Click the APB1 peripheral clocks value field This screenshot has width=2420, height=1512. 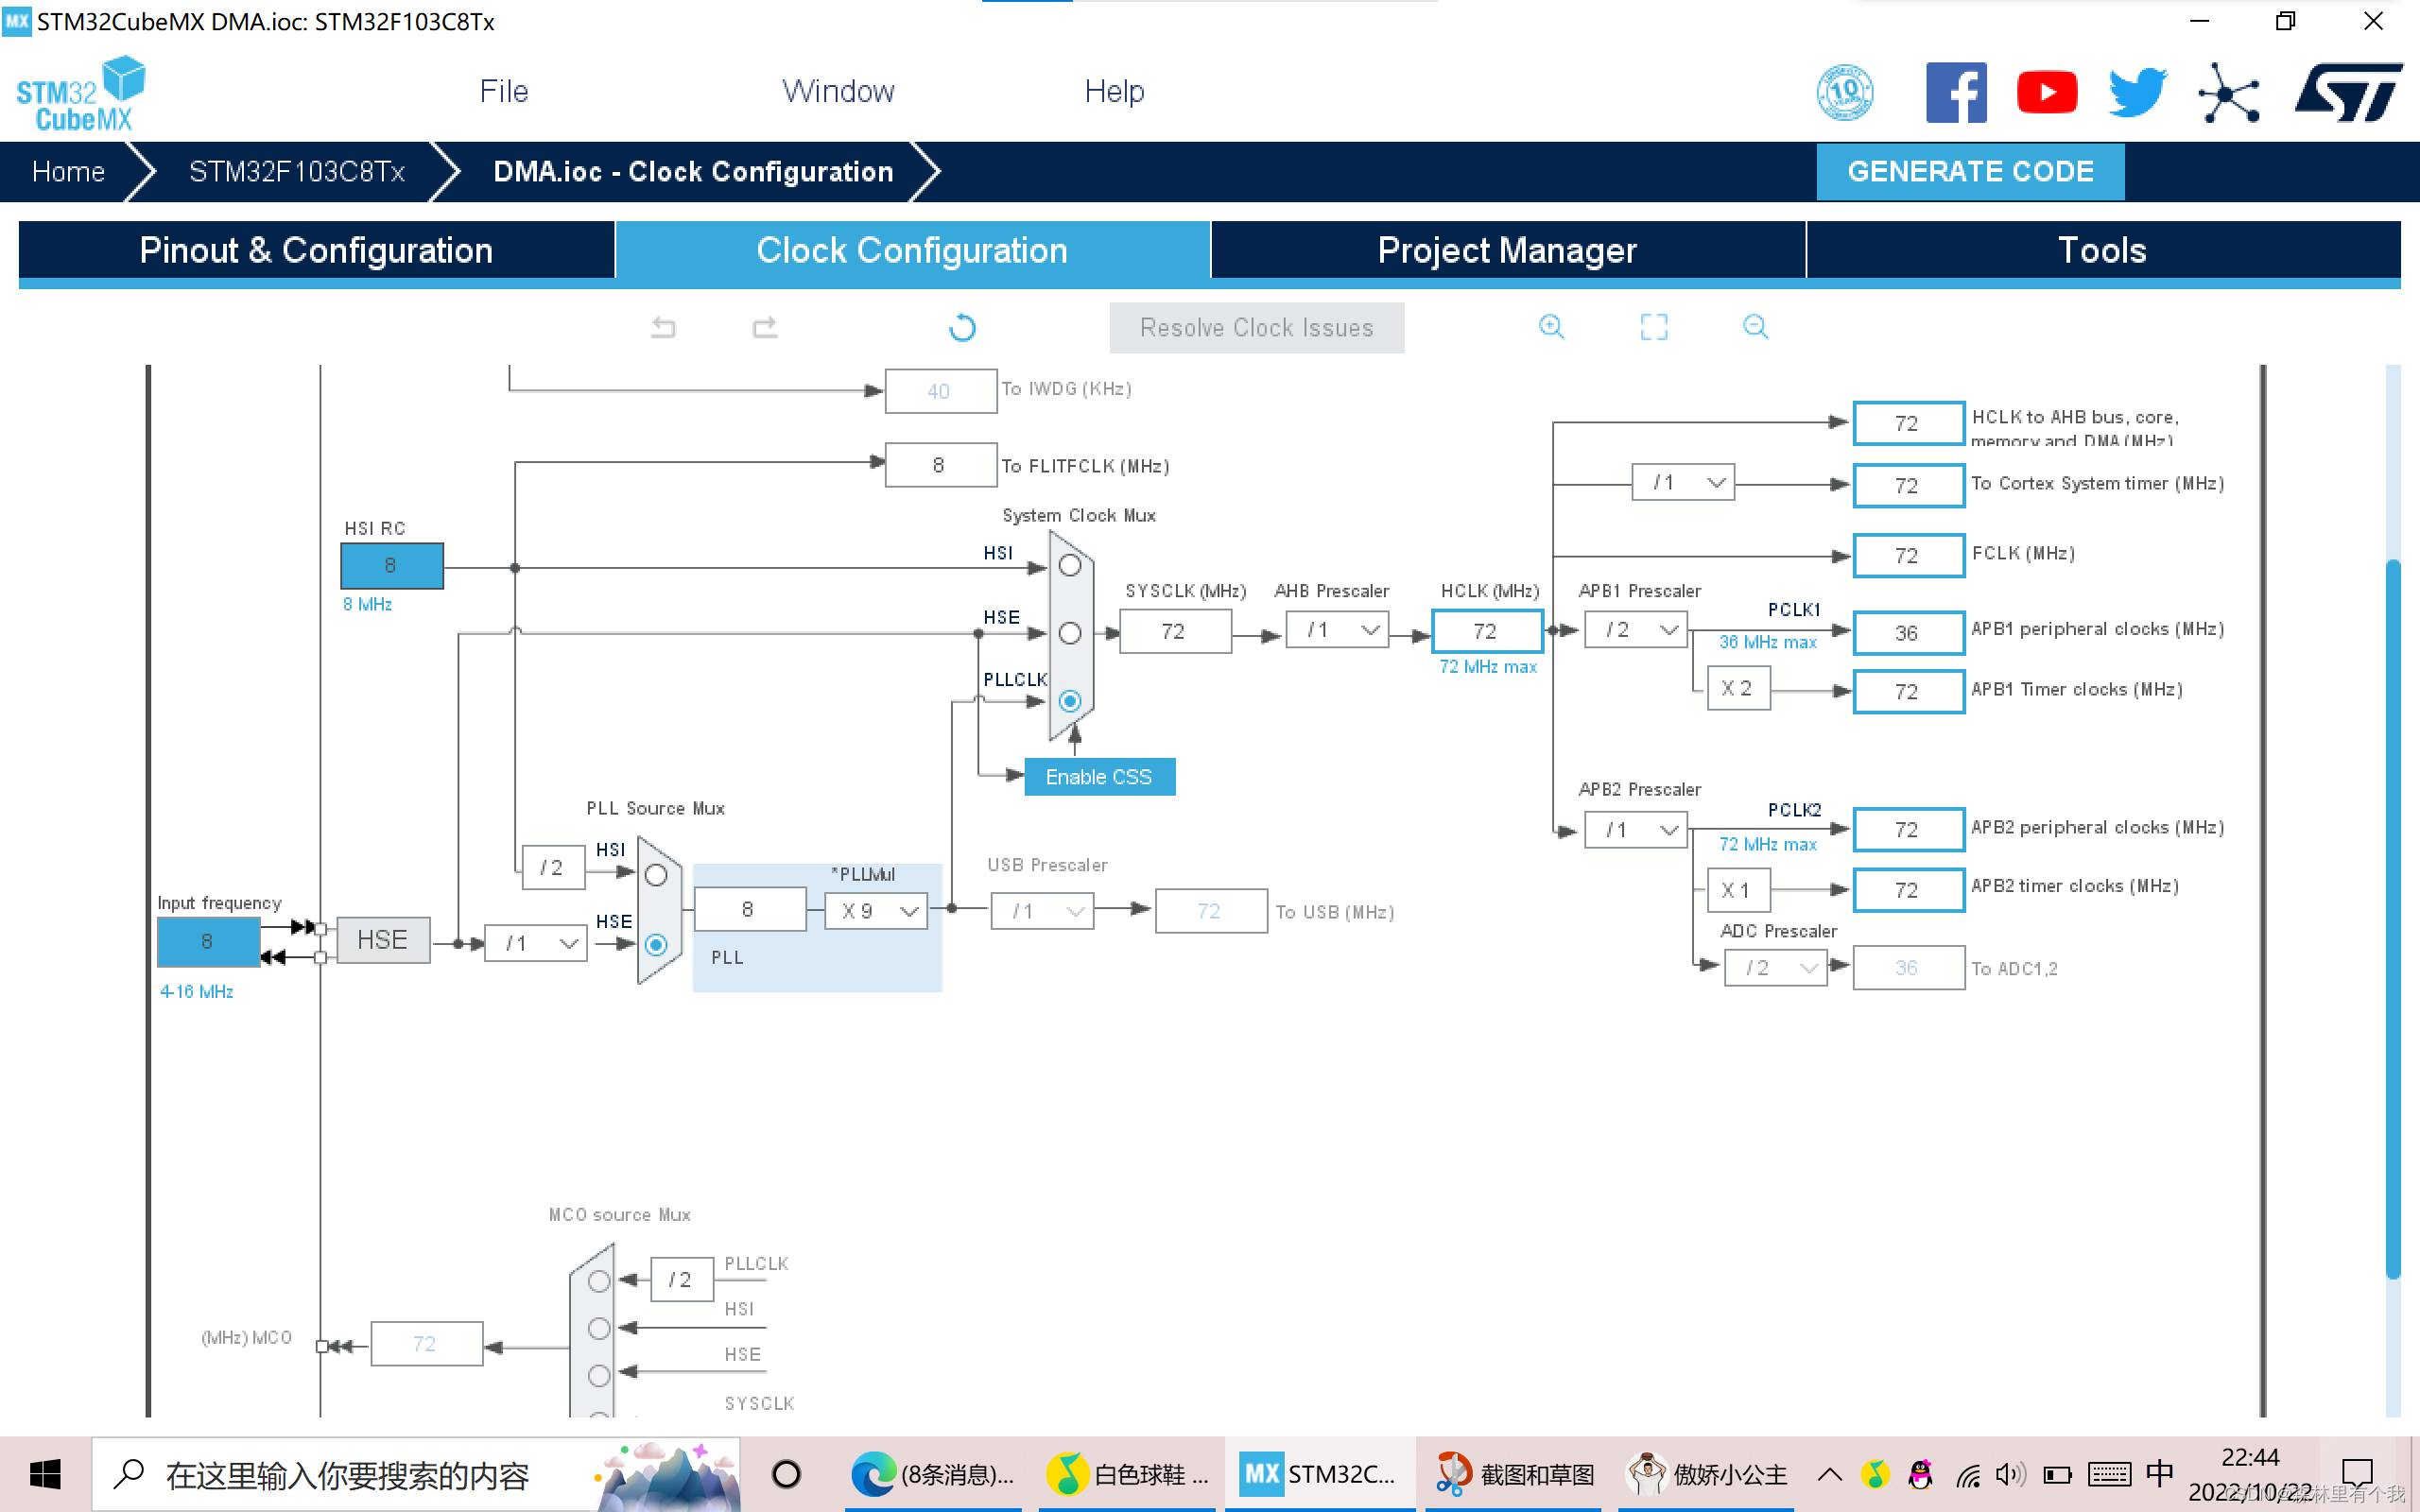tap(1908, 633)
